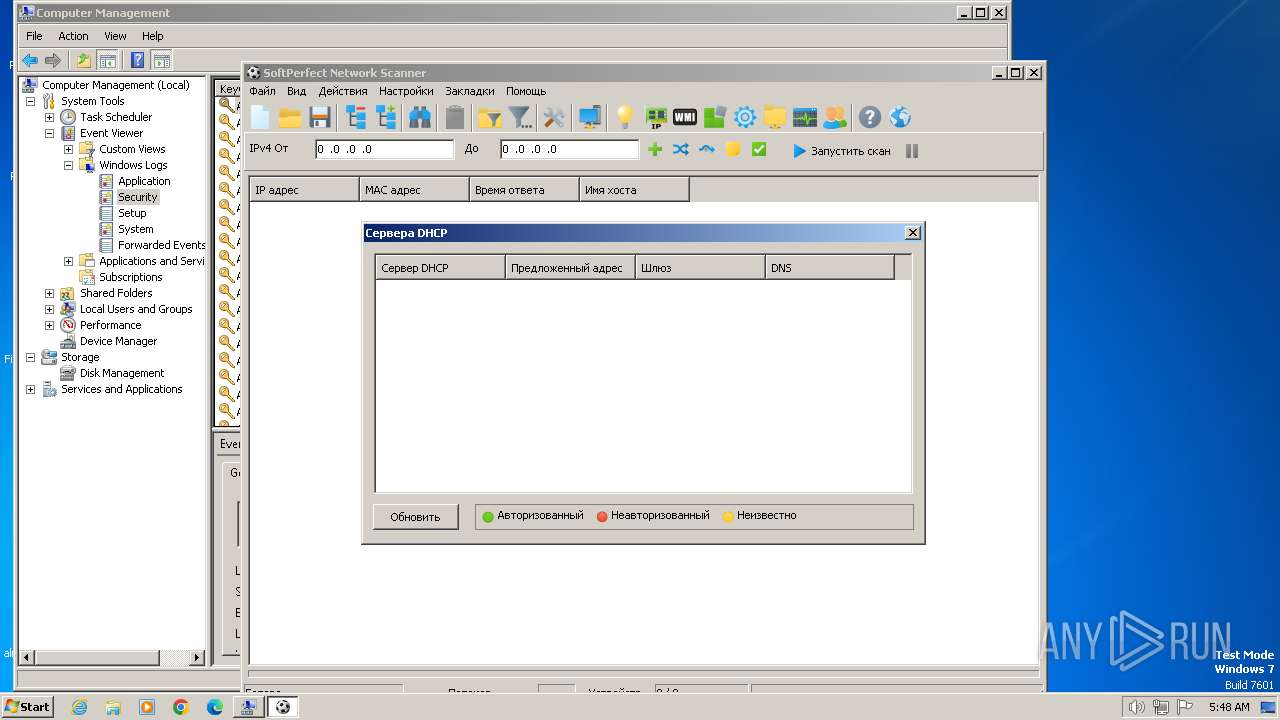Expand Local Users and Groups node

49,309
